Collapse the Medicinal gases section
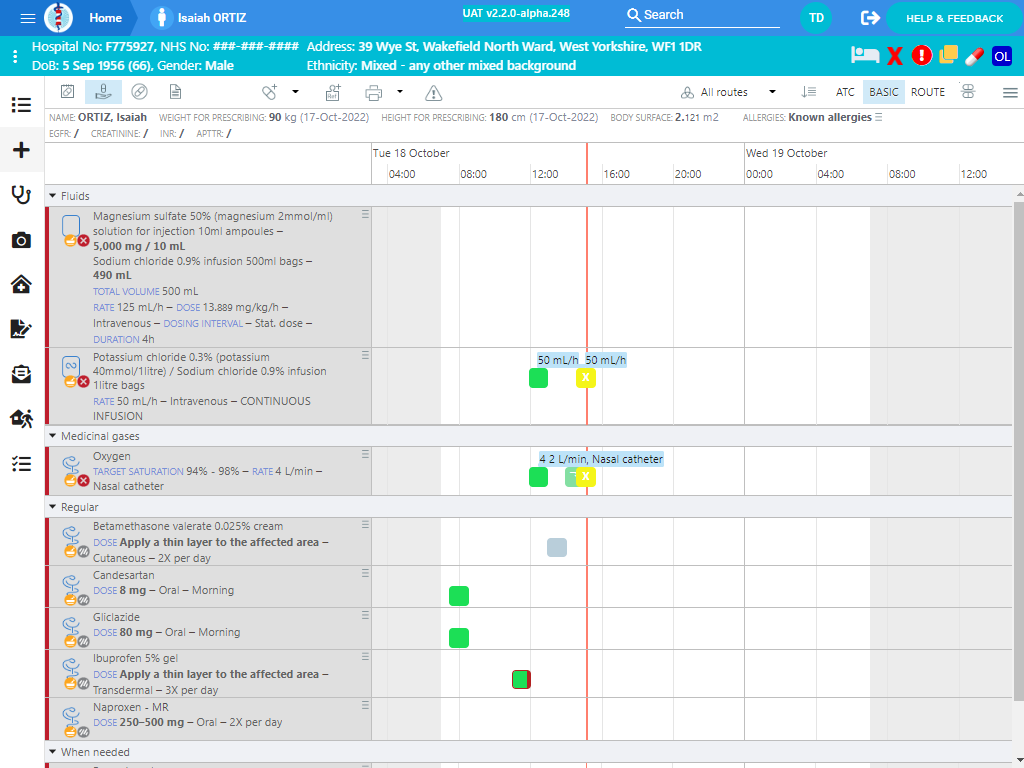 pyautogui.click(x=52, y=436)
